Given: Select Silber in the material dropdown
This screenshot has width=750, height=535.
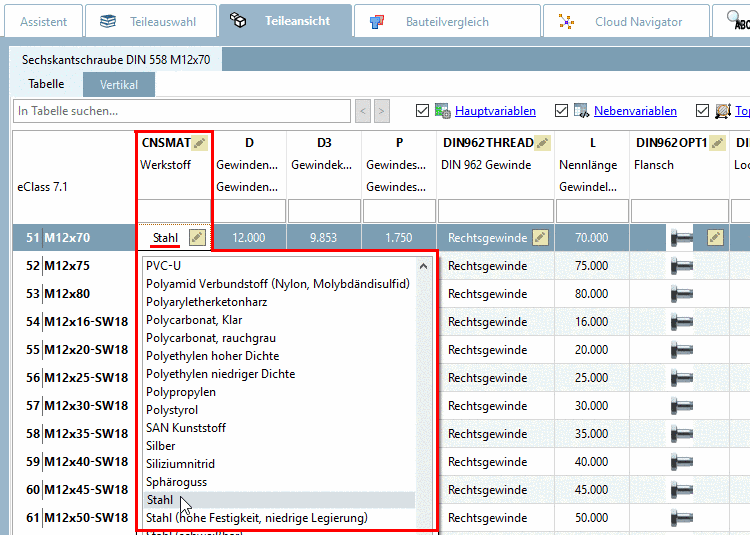Looking at the screenshot, I should click(x=280, y=446).
